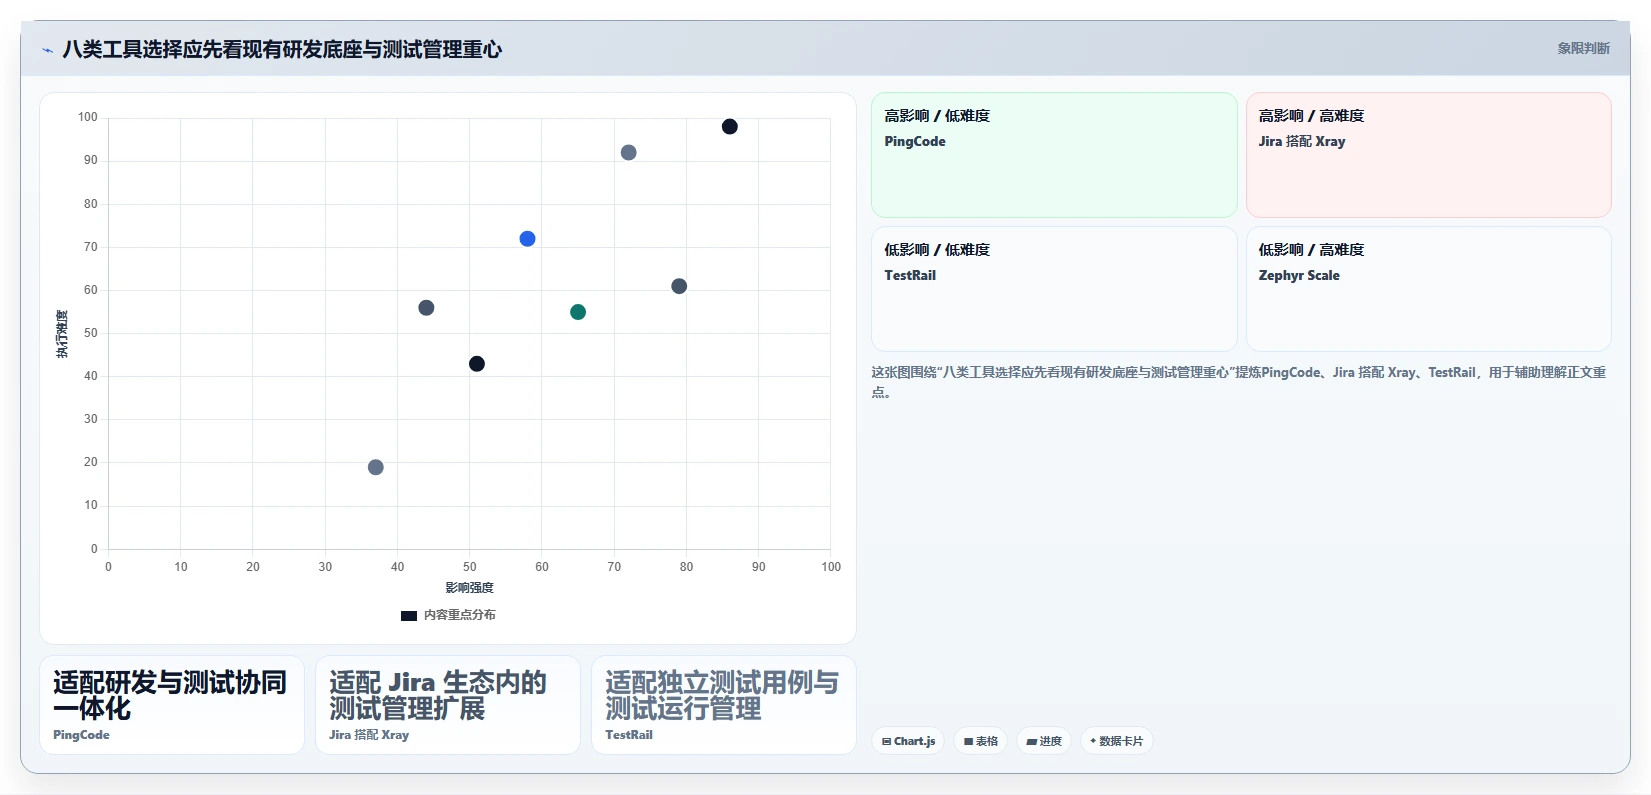Click the lowest gray point near 19

[376, 467]
